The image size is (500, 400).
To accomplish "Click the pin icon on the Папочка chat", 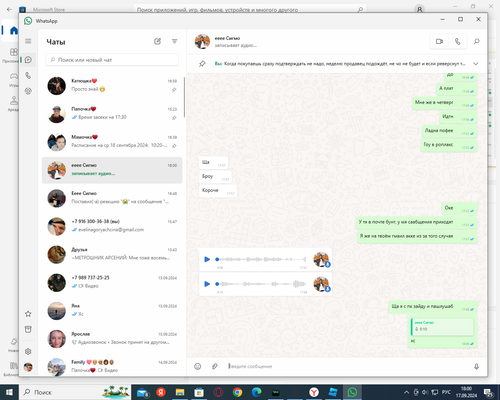I will [x=174, y=118].
